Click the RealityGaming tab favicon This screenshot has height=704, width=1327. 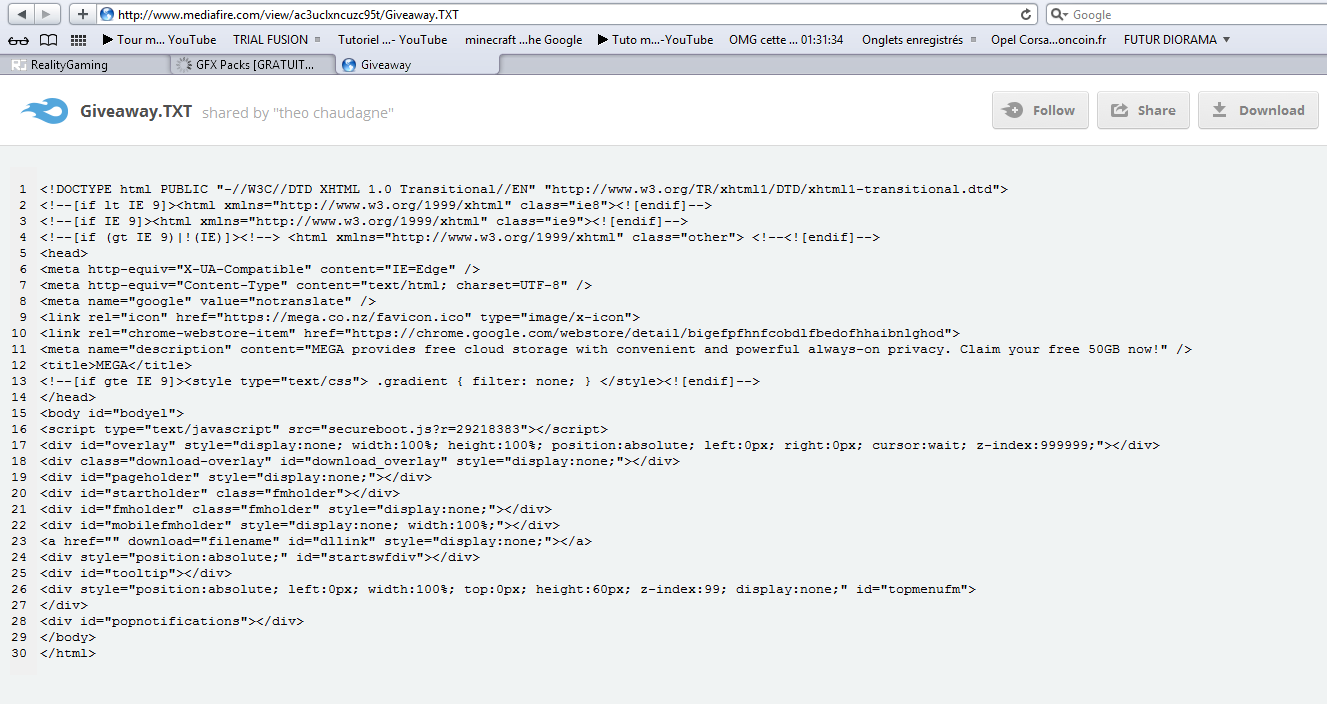(18, 65)
